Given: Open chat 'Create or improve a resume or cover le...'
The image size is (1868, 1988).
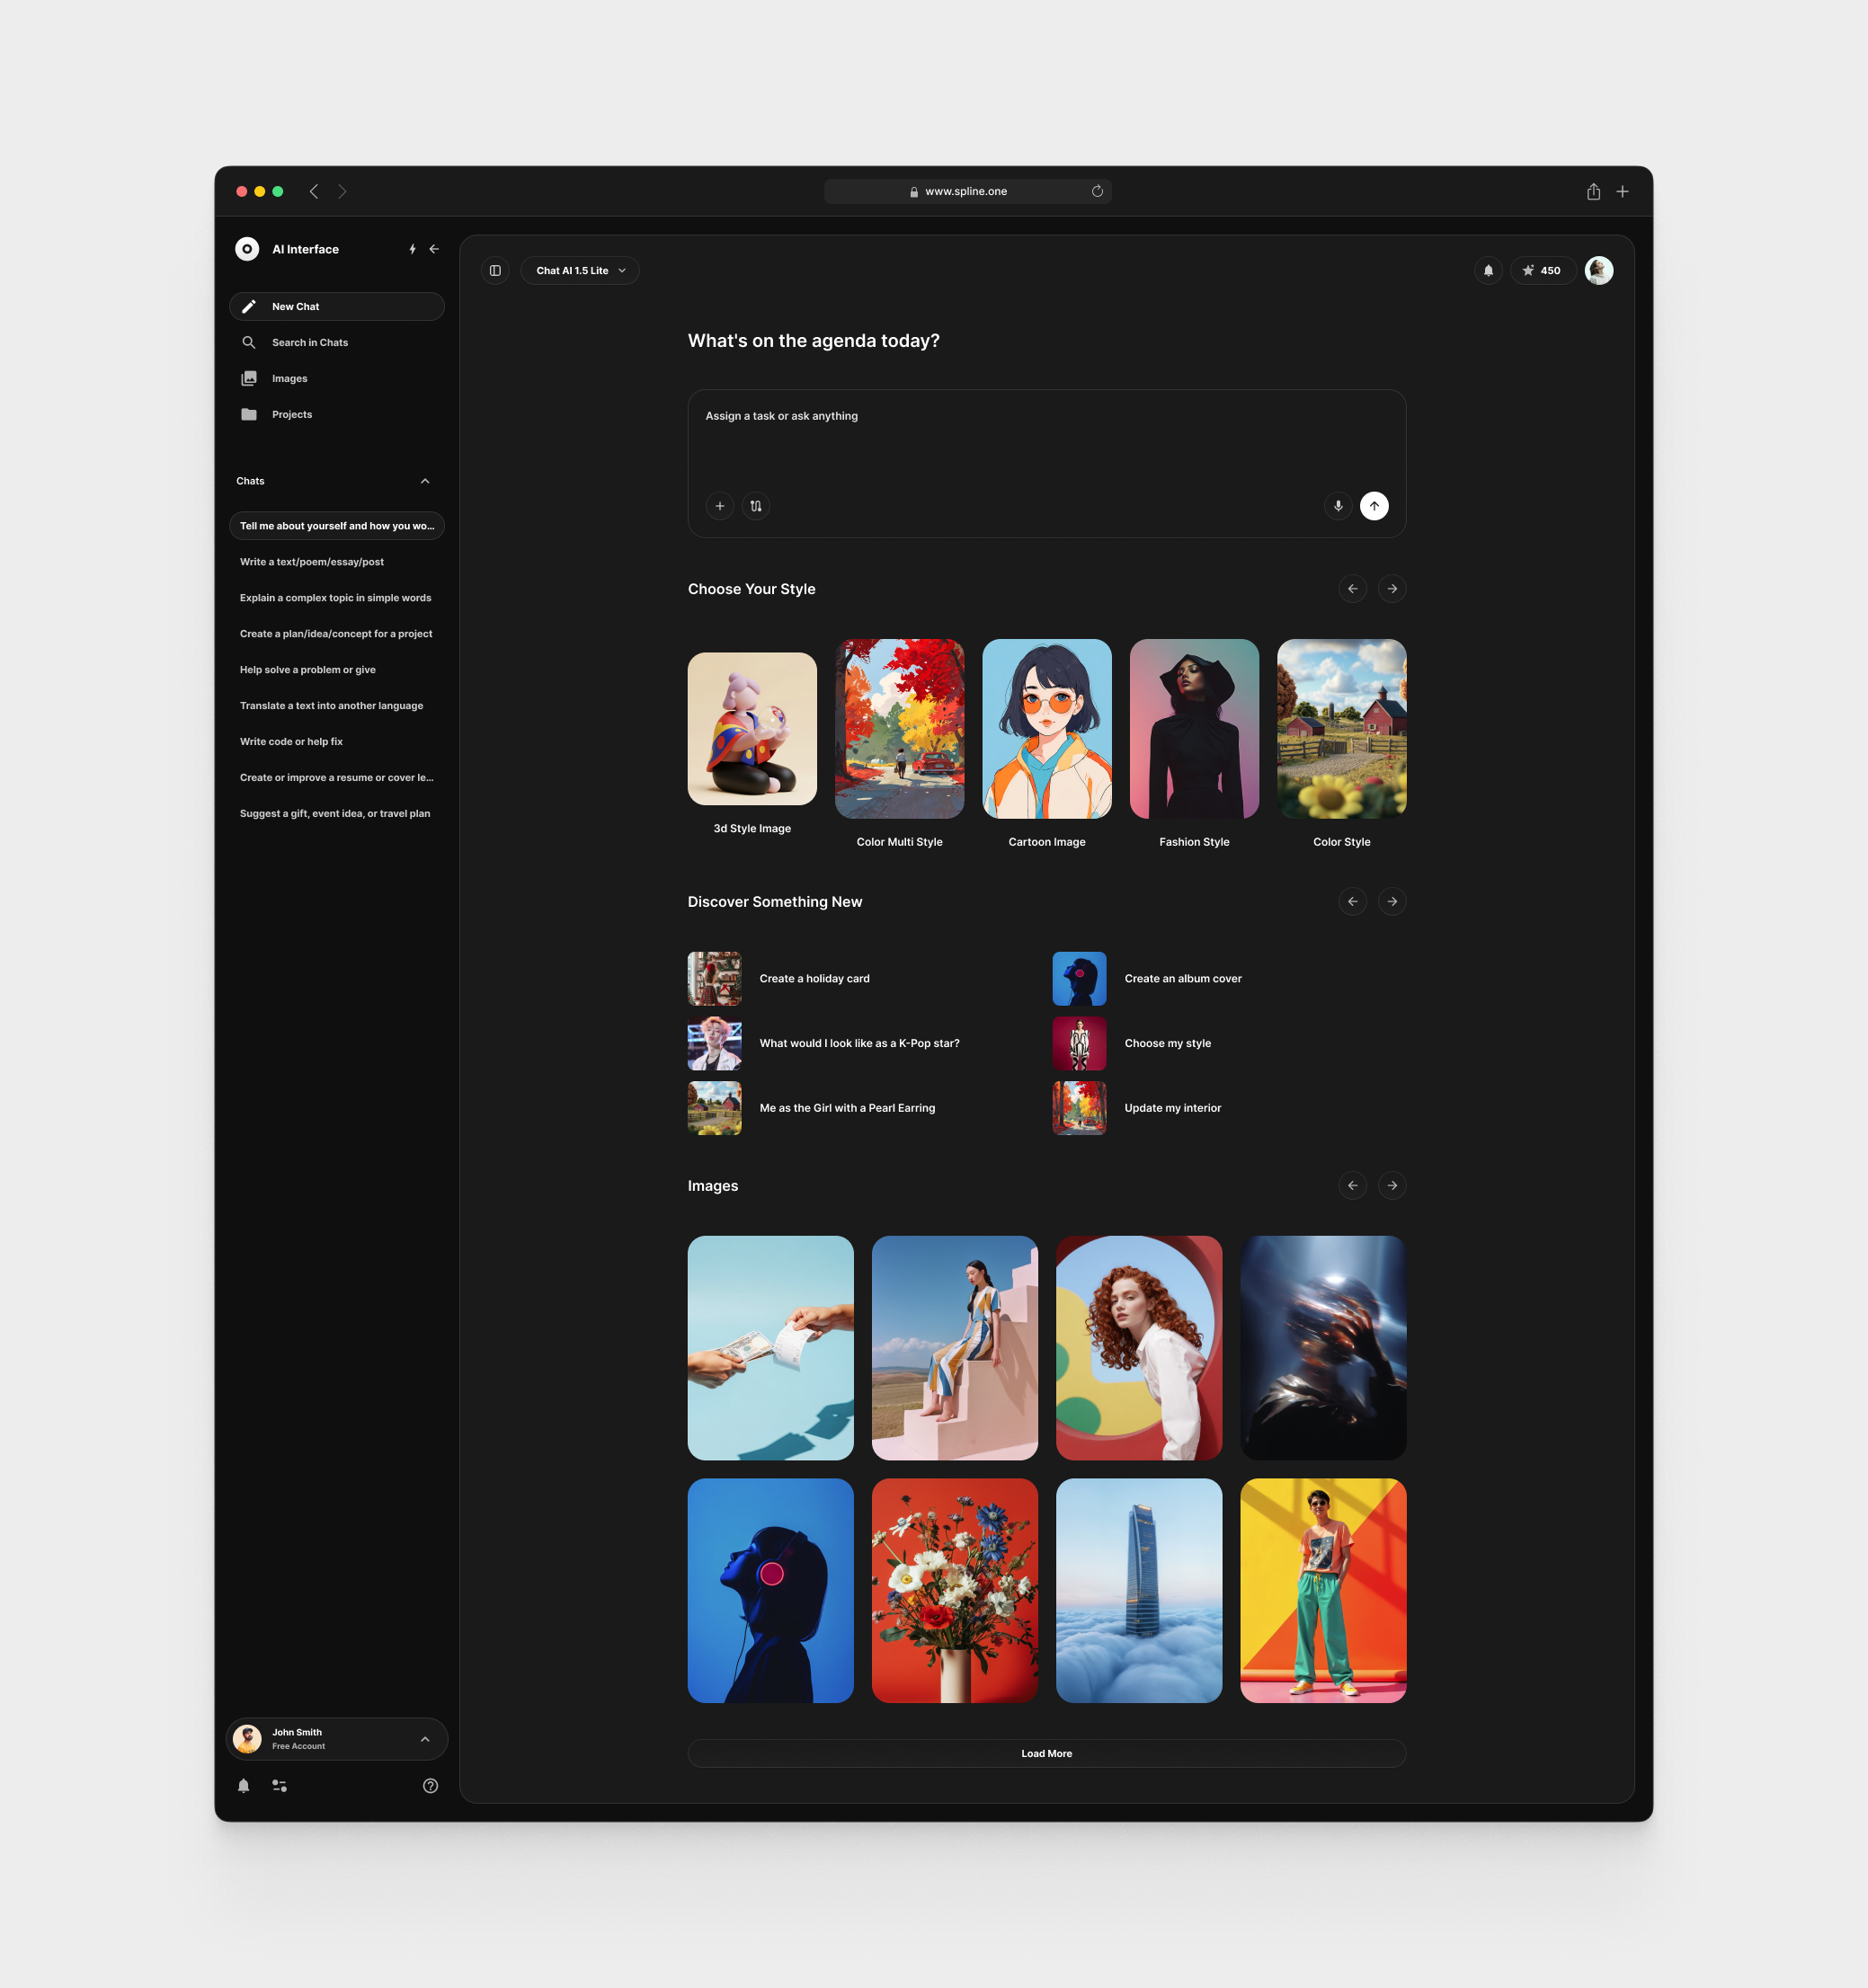Looking at the screenshot, I should point(337,778).
